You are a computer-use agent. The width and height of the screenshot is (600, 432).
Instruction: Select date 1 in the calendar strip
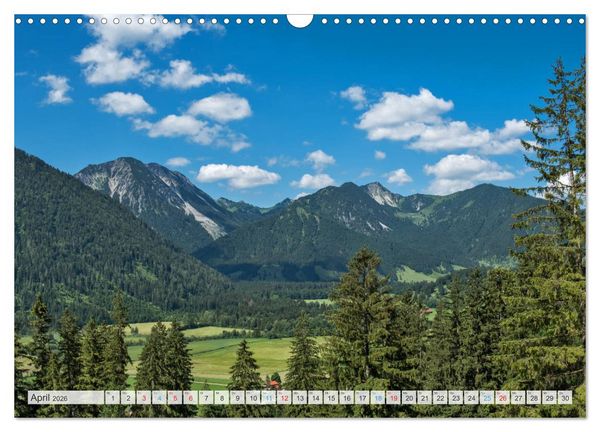(112, 398)
